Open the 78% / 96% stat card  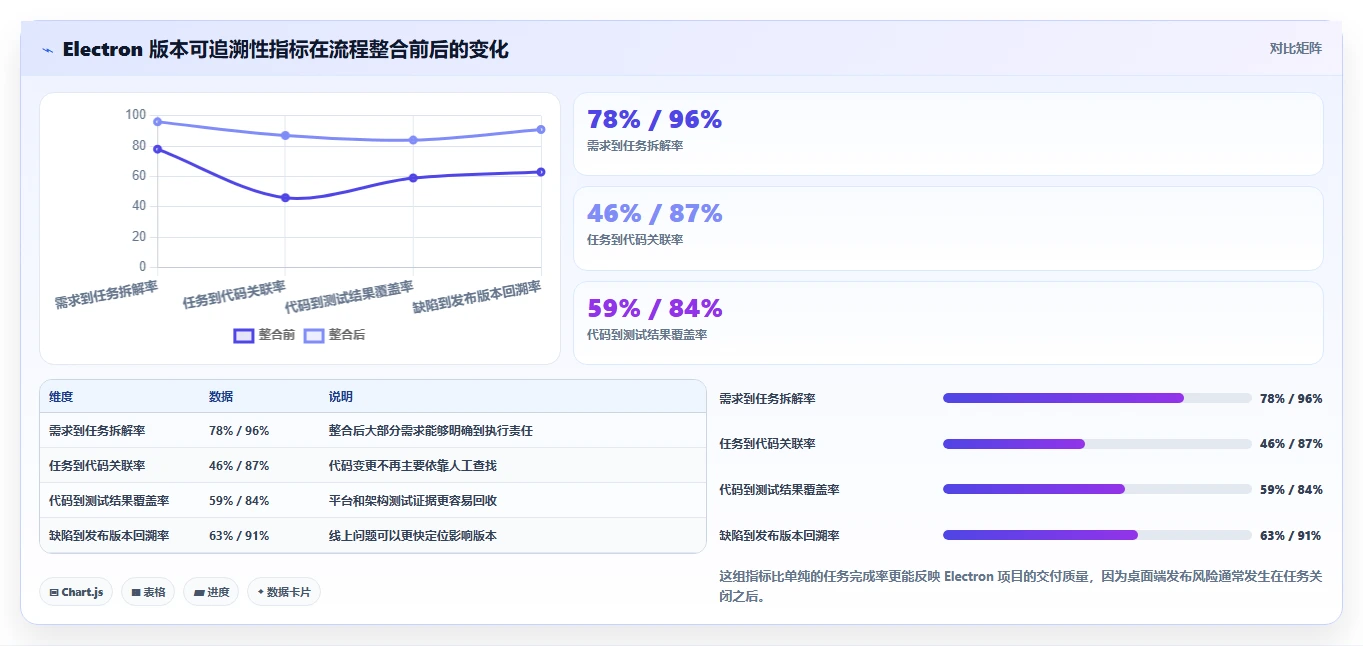click(948, 134)
